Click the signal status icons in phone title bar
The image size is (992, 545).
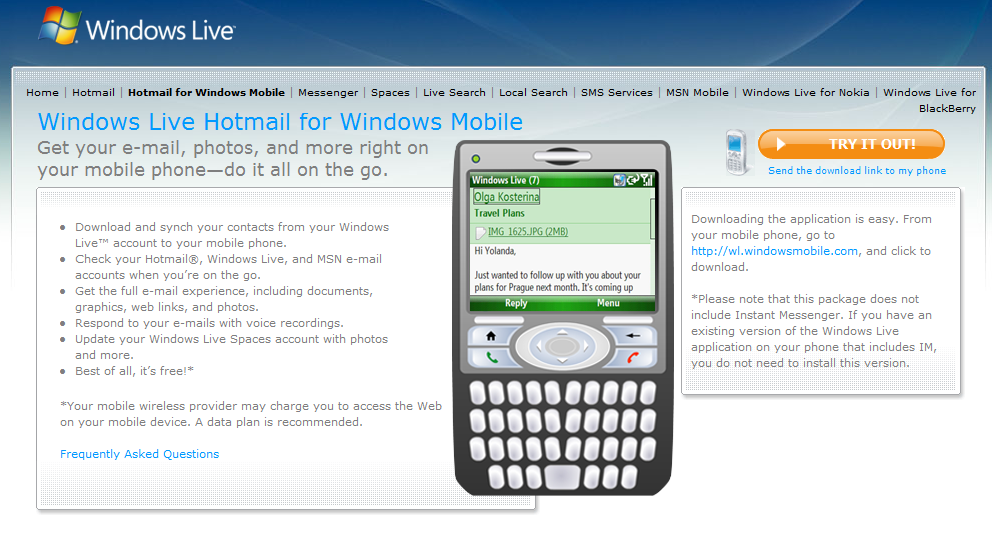click(633, 180)
